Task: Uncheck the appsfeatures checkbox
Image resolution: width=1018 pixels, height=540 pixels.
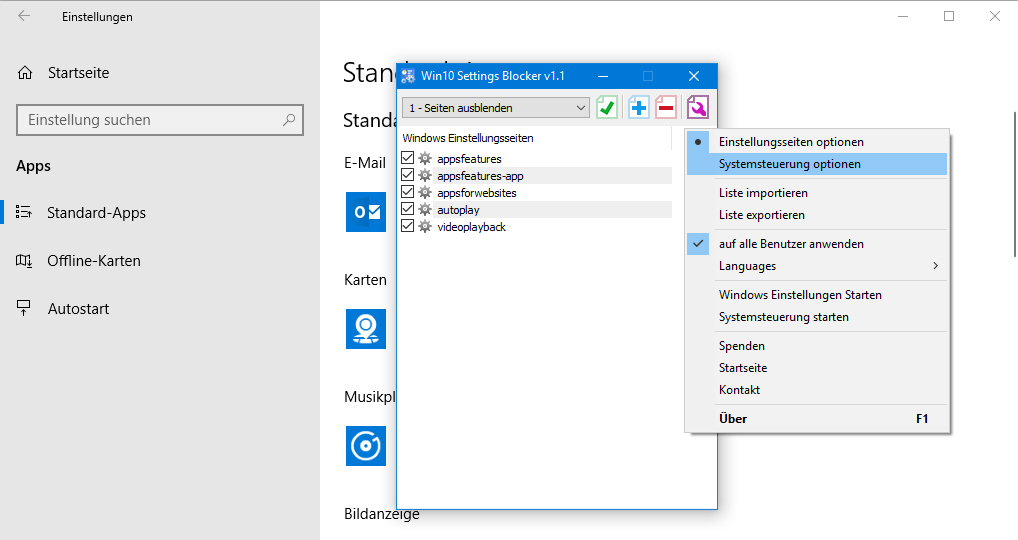Action: tap(408, 158)
